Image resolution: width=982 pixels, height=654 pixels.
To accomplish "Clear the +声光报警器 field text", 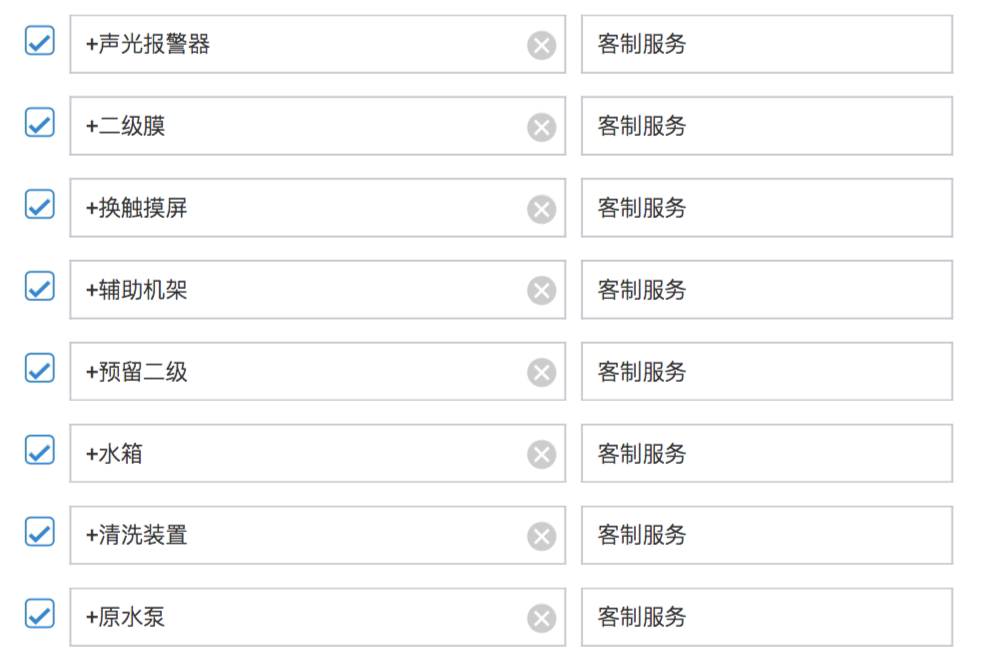I will click(541, 45).
